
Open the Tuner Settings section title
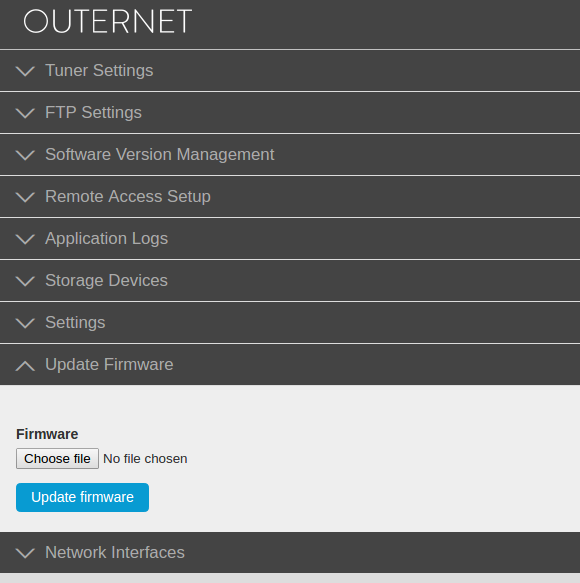(99, 71)
